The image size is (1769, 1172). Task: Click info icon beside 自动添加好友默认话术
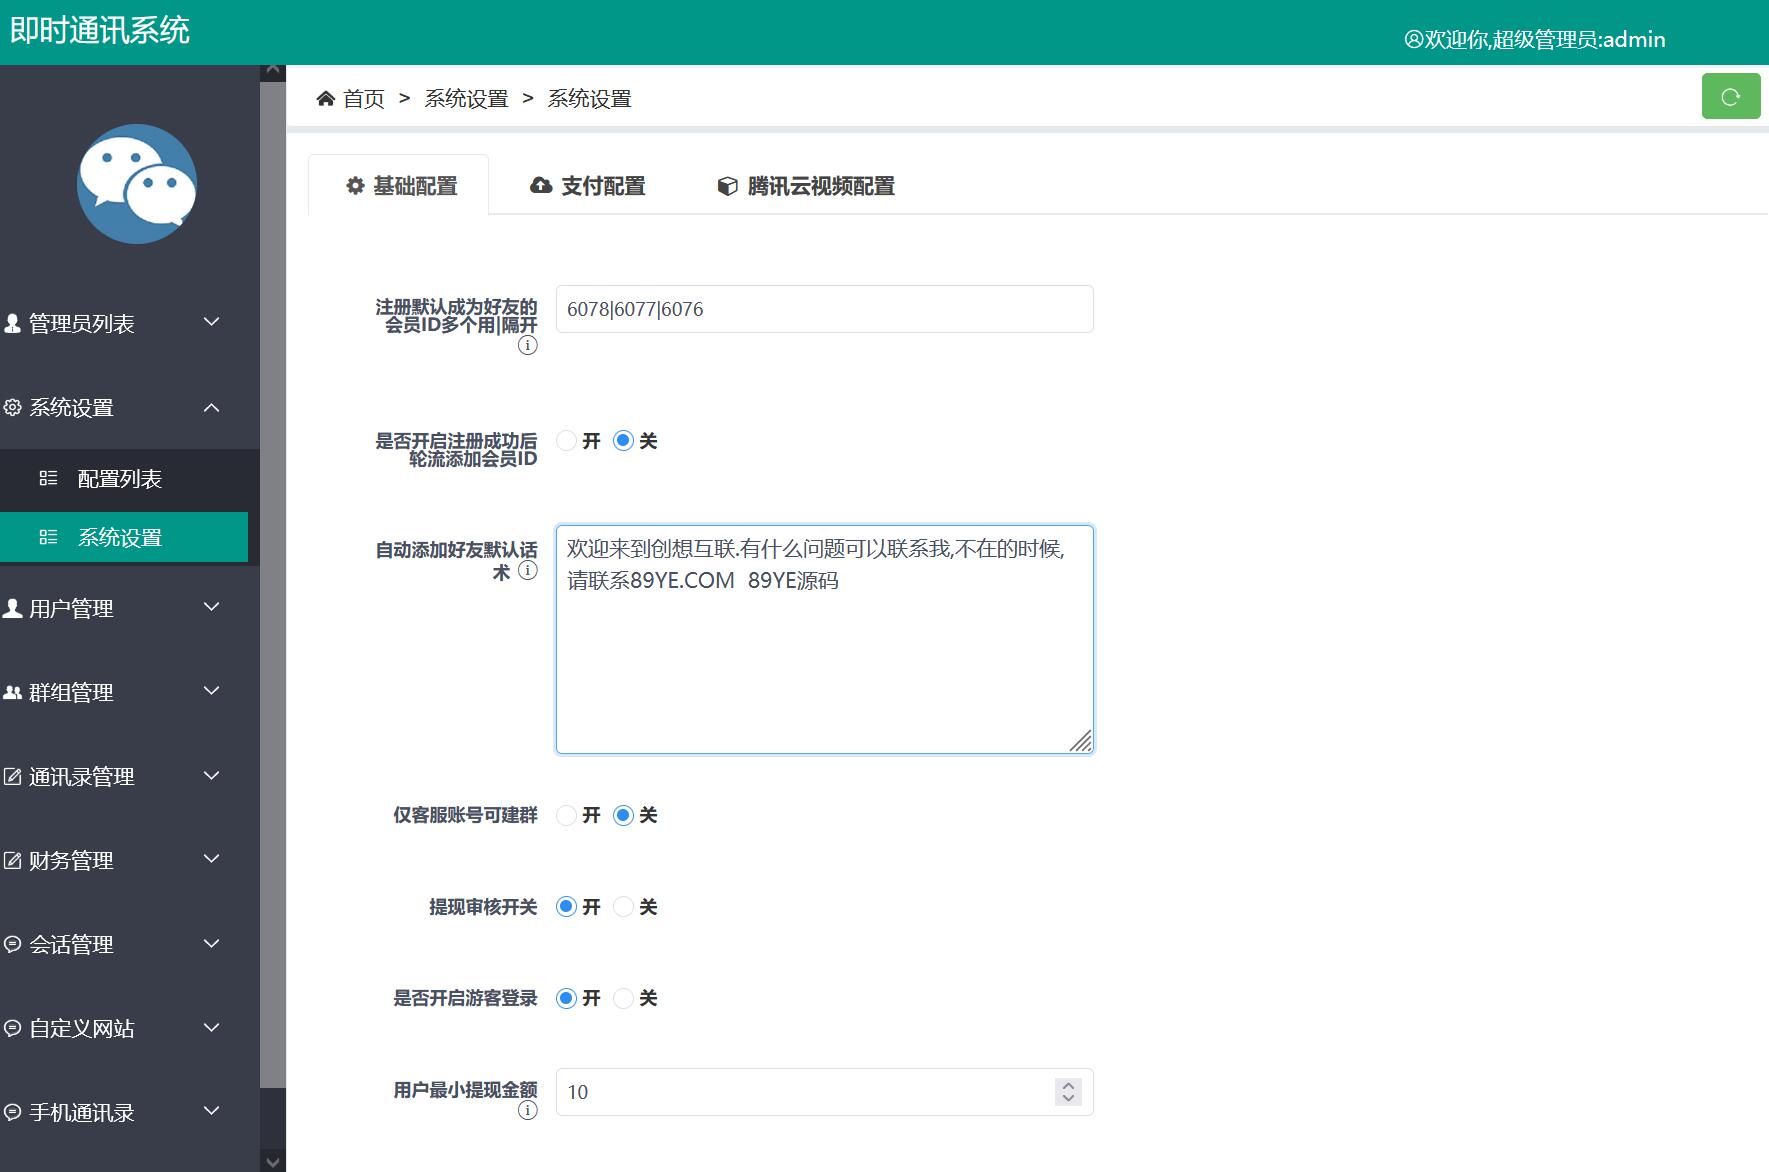(528, 570)
